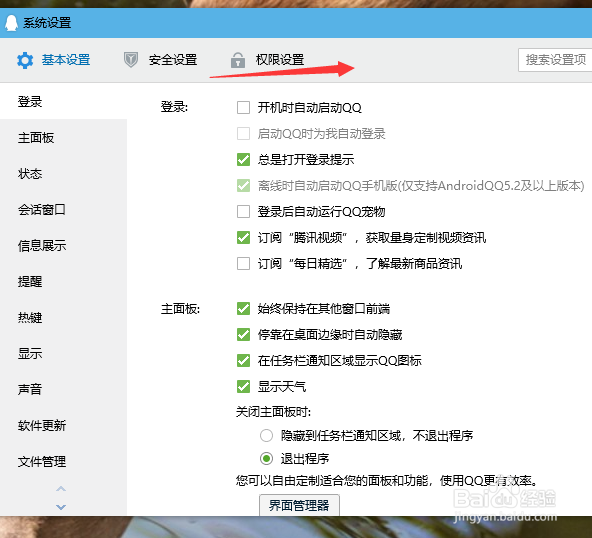
Task: Click the QQ penguin icon in title bar
Action: click(x=11, y=23)
